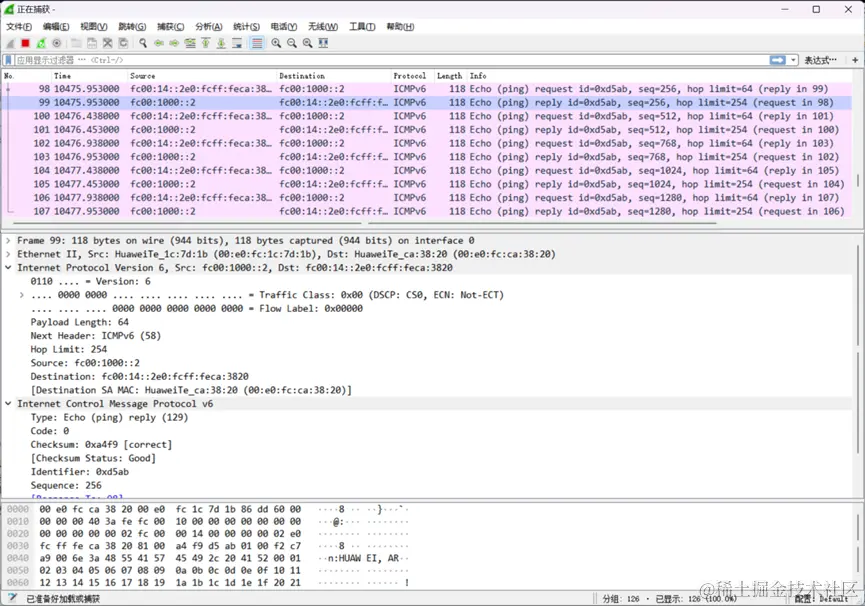Expand the Frame 99 tree node
Image resolution: width=865 pixels, height=606 pixels.
(8, 240)
